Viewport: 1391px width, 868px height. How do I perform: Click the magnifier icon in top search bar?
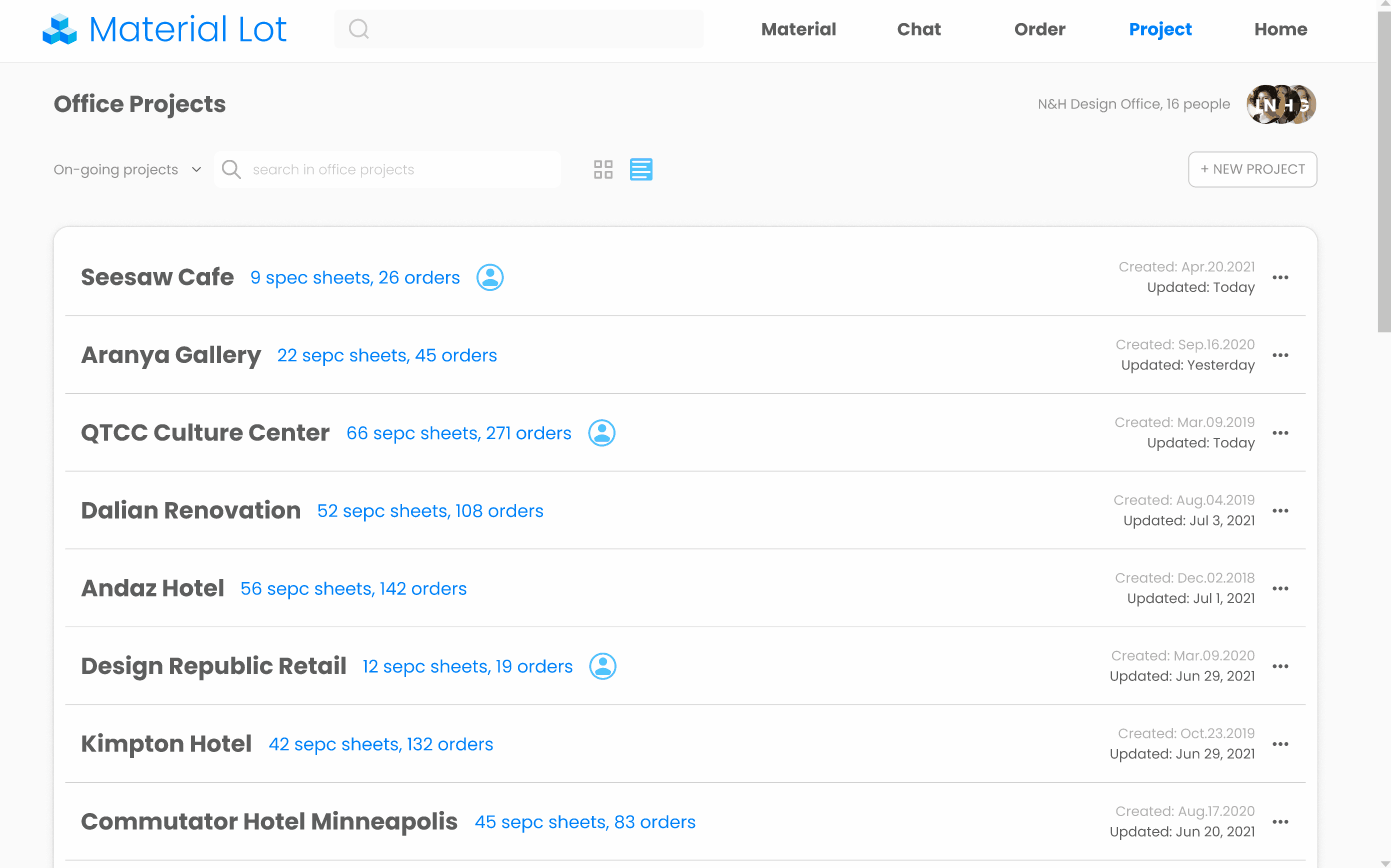tap(359, 29)
